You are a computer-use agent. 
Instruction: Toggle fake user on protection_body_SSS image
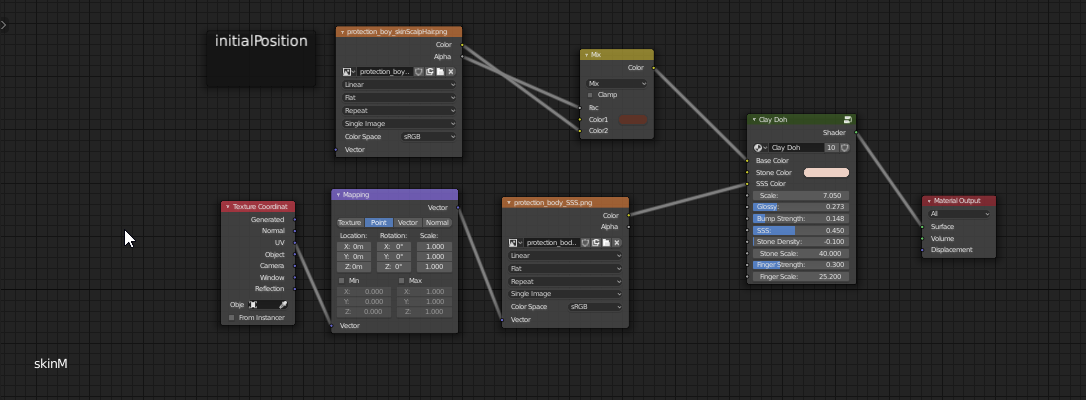point(585,243)
